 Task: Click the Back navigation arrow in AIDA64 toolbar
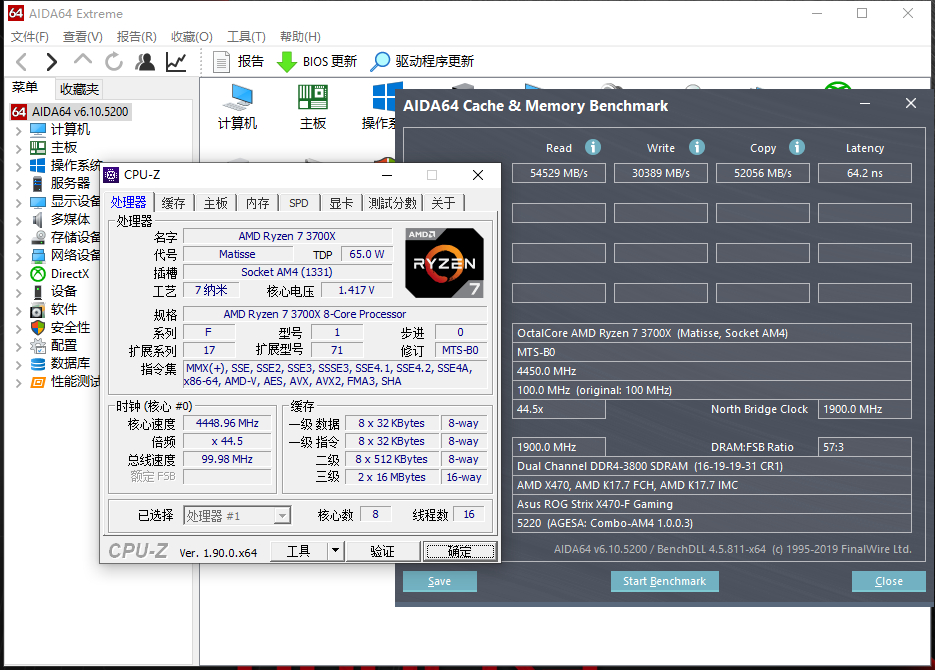21,62
